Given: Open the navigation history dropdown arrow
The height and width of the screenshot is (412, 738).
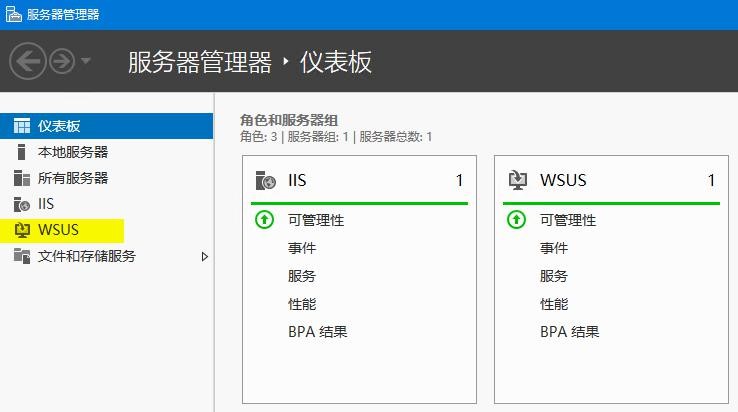Looking at the screenshot, I should click(x=86, y=62).
